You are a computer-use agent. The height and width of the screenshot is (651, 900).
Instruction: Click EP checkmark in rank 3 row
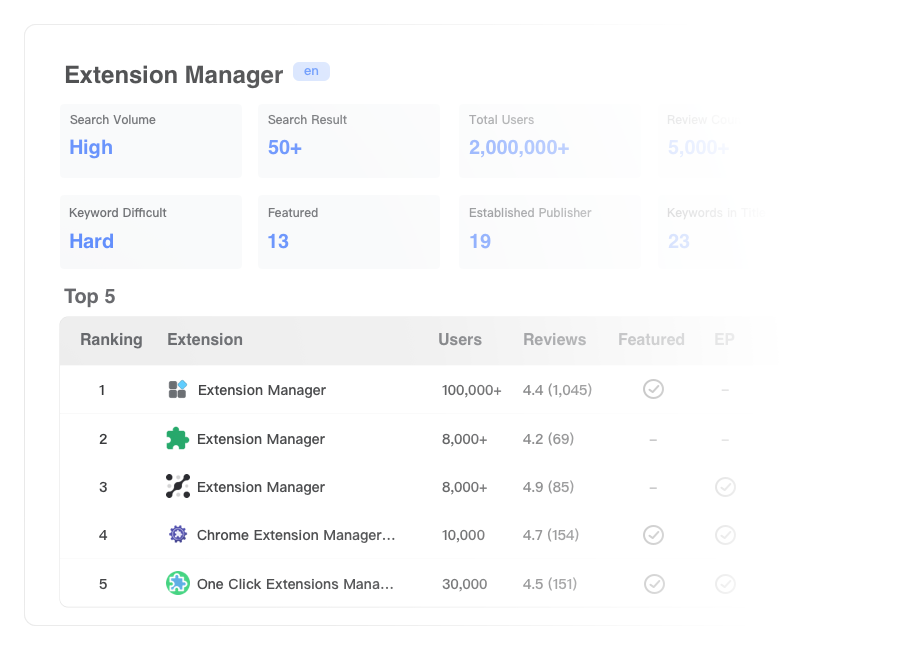tap(726, 487)
